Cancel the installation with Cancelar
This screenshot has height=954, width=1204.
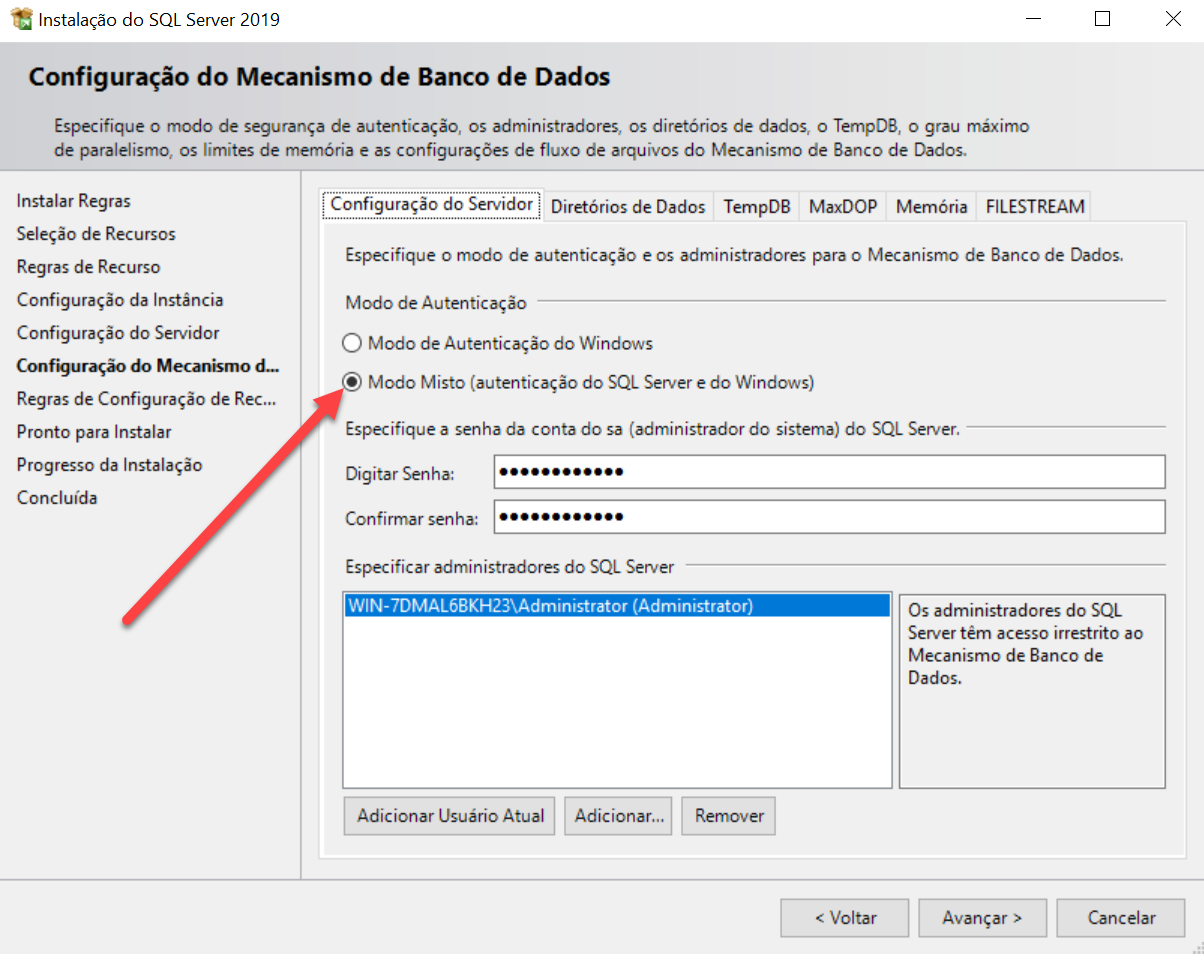[x=1121, y=918]
